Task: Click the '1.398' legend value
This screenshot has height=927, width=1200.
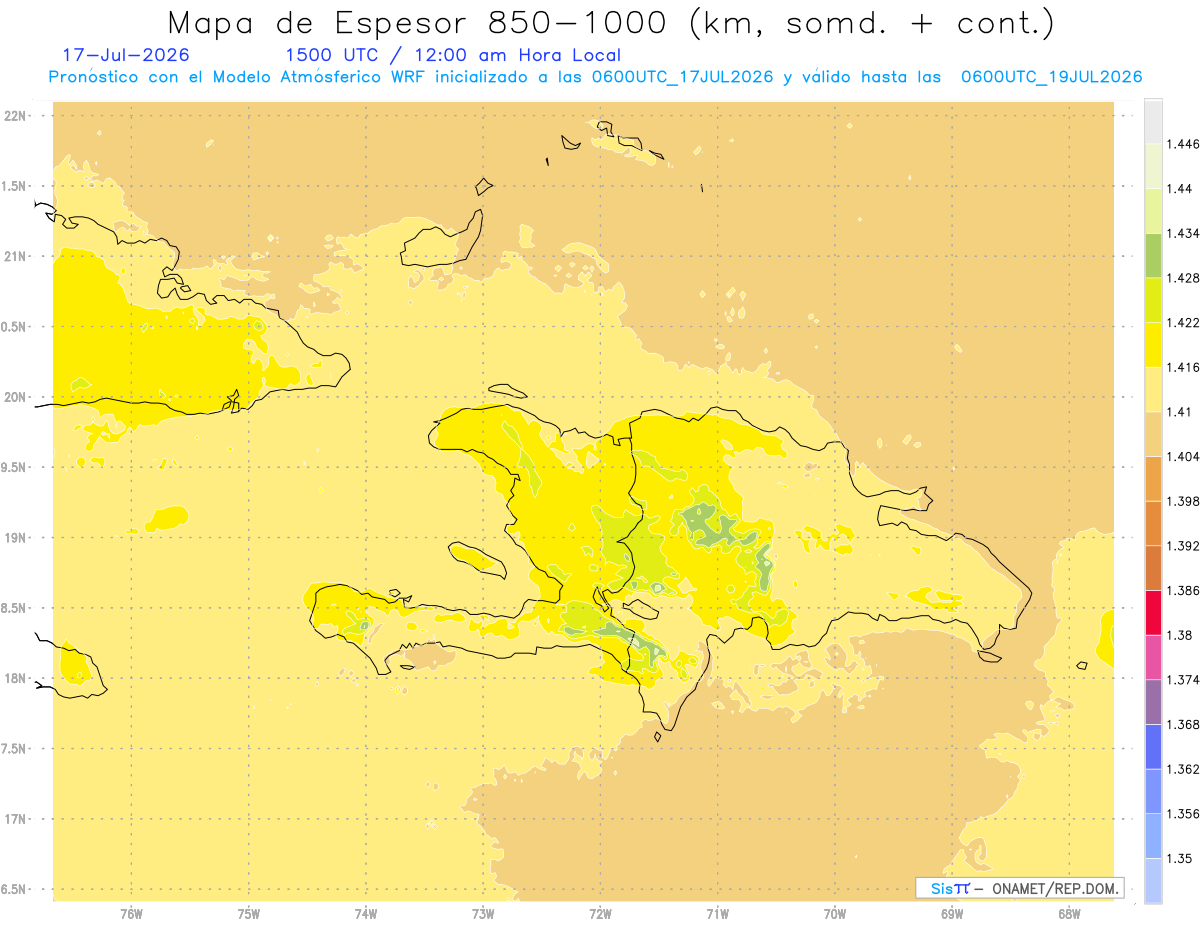Action: click(1185, 501)
